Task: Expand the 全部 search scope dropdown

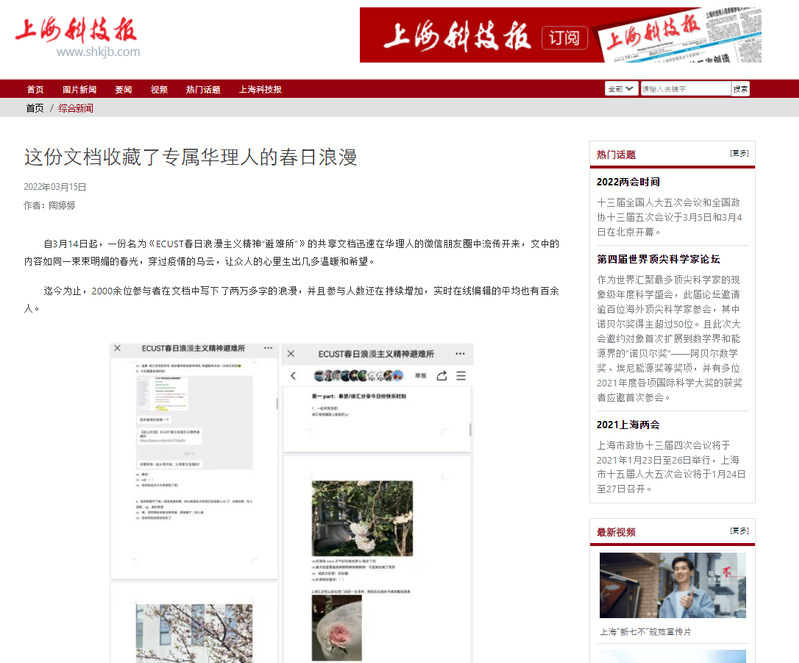Action: [x=621, y=89]
